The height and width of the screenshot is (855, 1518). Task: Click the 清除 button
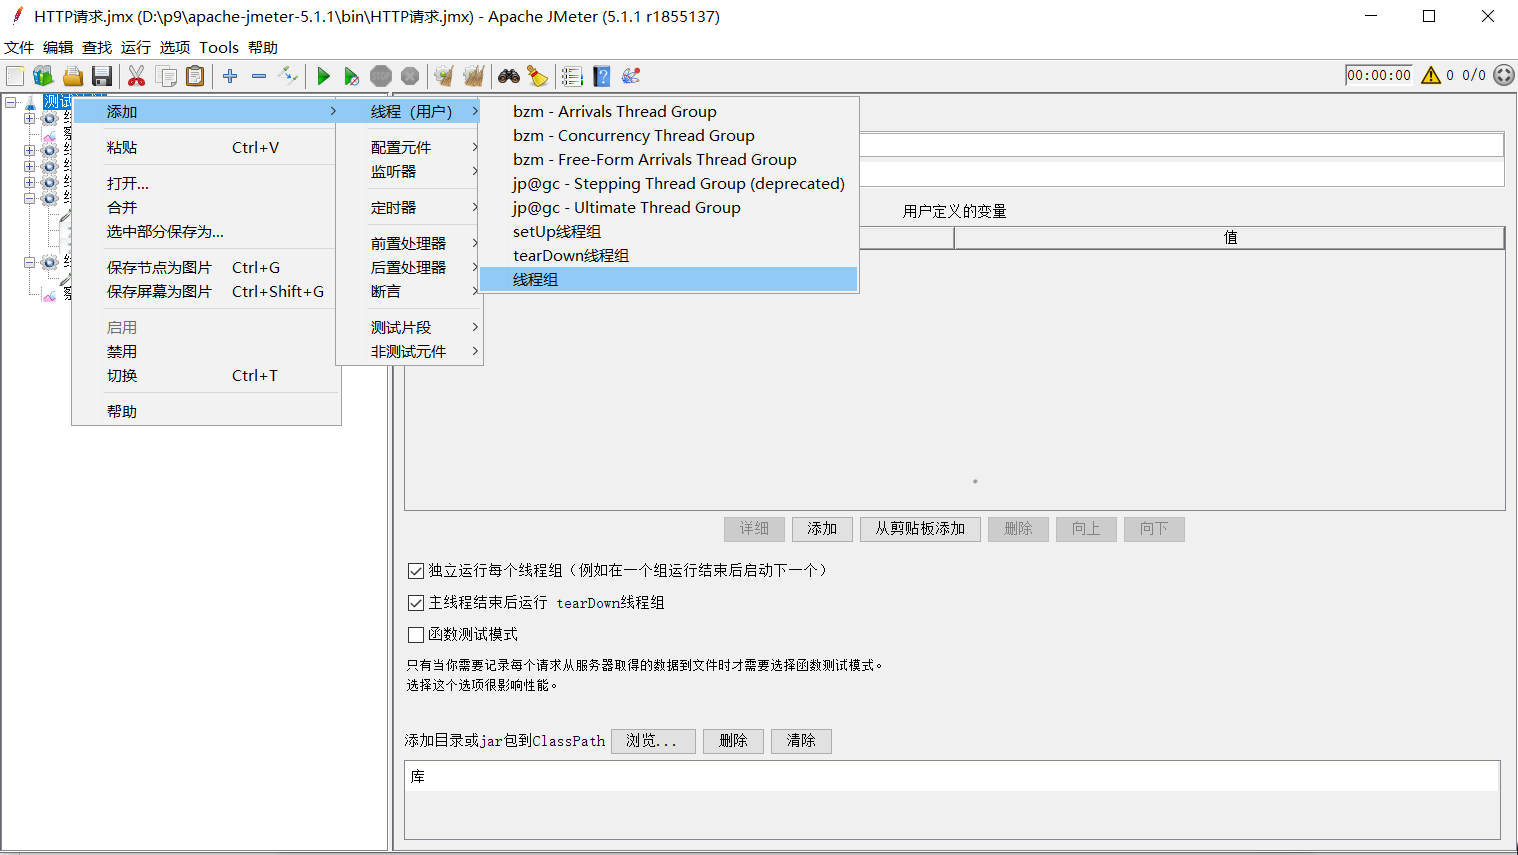coord(801,741)
